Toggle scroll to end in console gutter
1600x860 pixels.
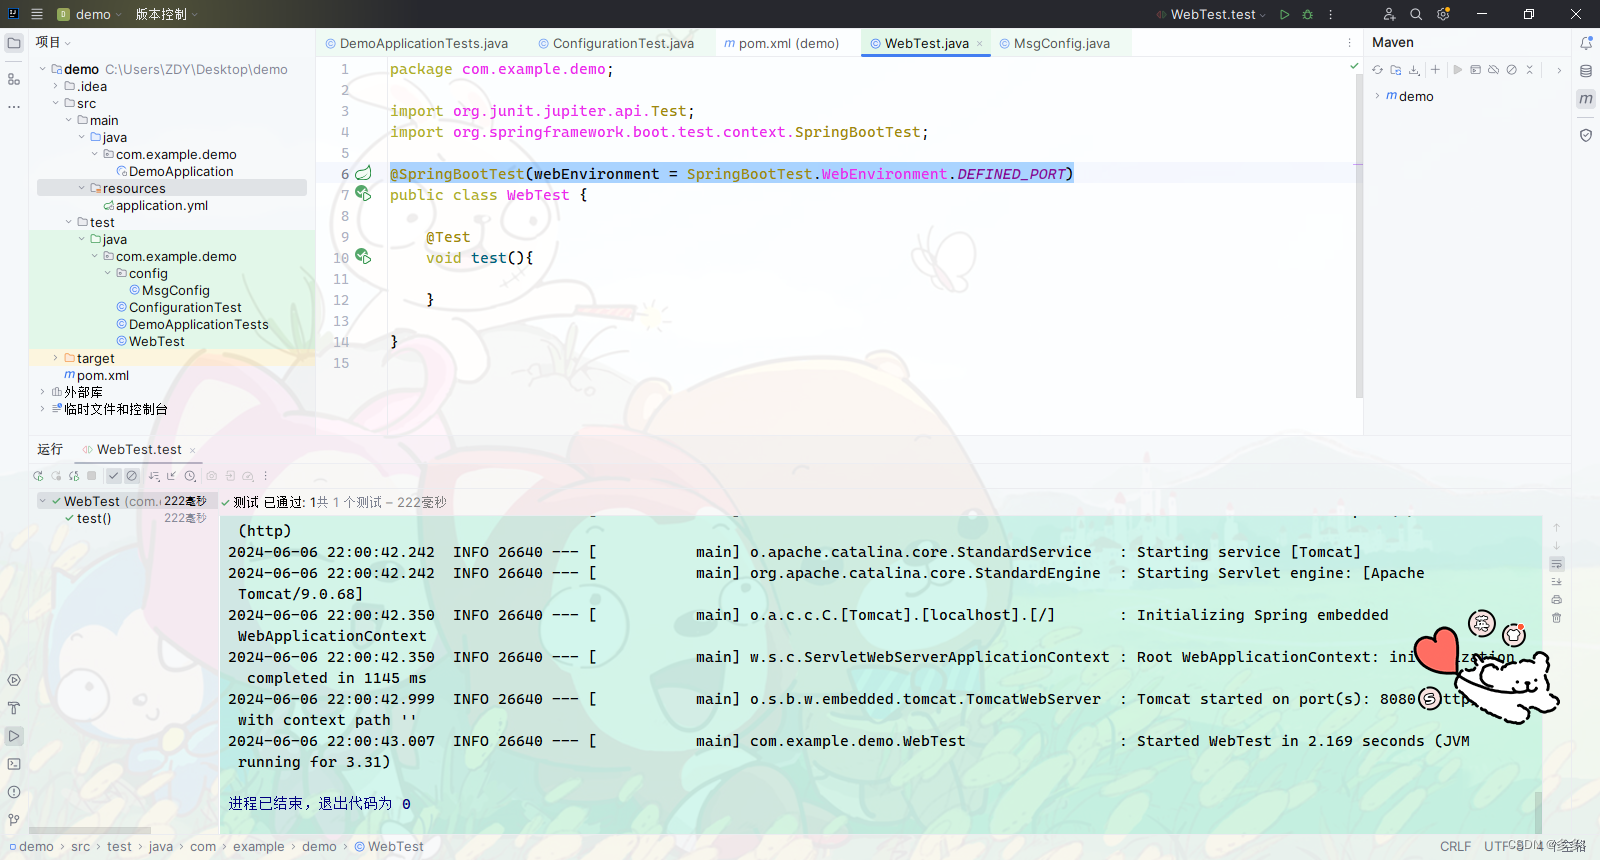click(1557, 582)
